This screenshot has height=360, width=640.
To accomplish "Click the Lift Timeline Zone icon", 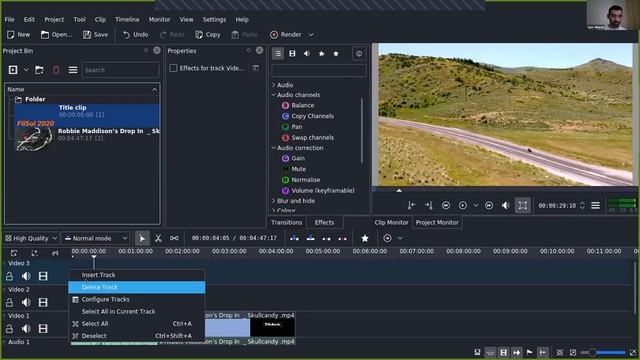I will coord(342,238).
